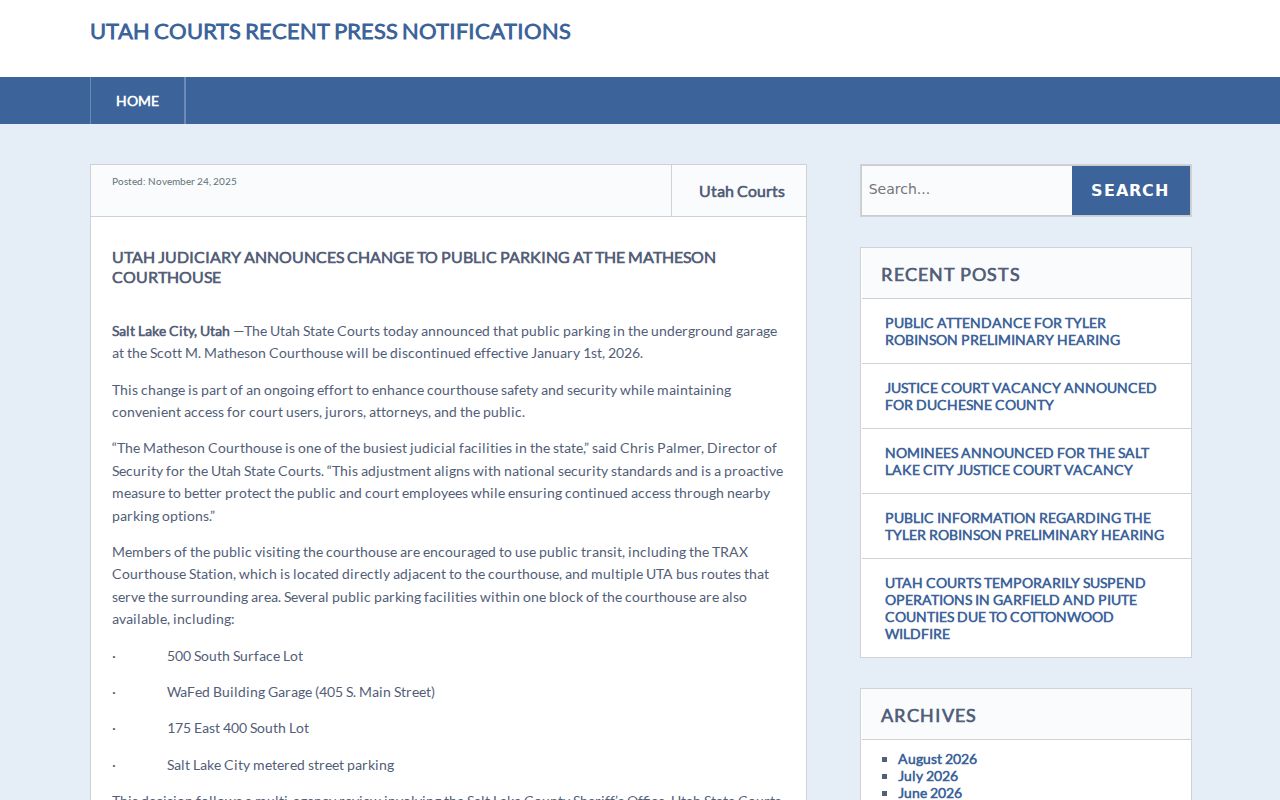Open Public Attendance for Tyler Robinson post
The width and height of the screenshot is (1280, 800).
point(1002,331)
